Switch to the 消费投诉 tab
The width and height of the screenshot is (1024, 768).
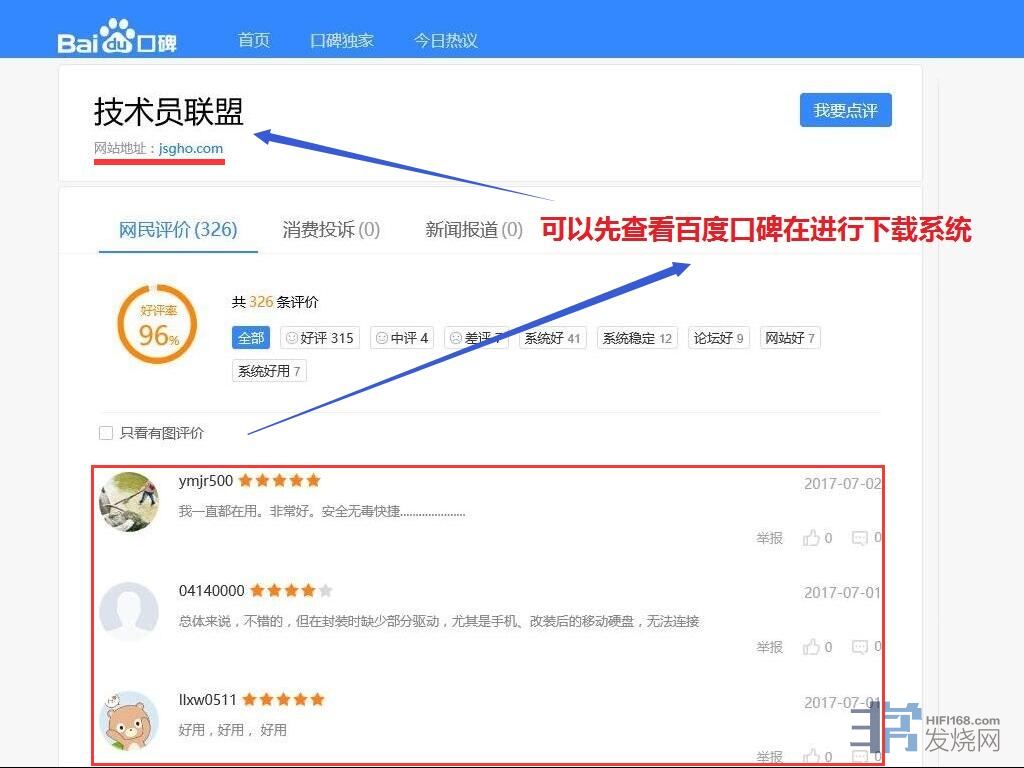point(331,230)
